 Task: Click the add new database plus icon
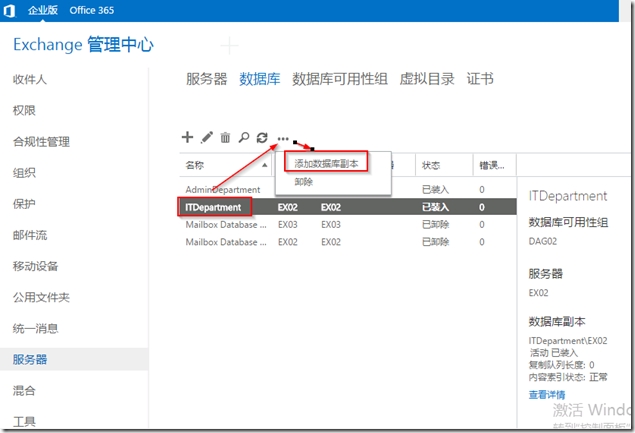(x=187, y=137)
